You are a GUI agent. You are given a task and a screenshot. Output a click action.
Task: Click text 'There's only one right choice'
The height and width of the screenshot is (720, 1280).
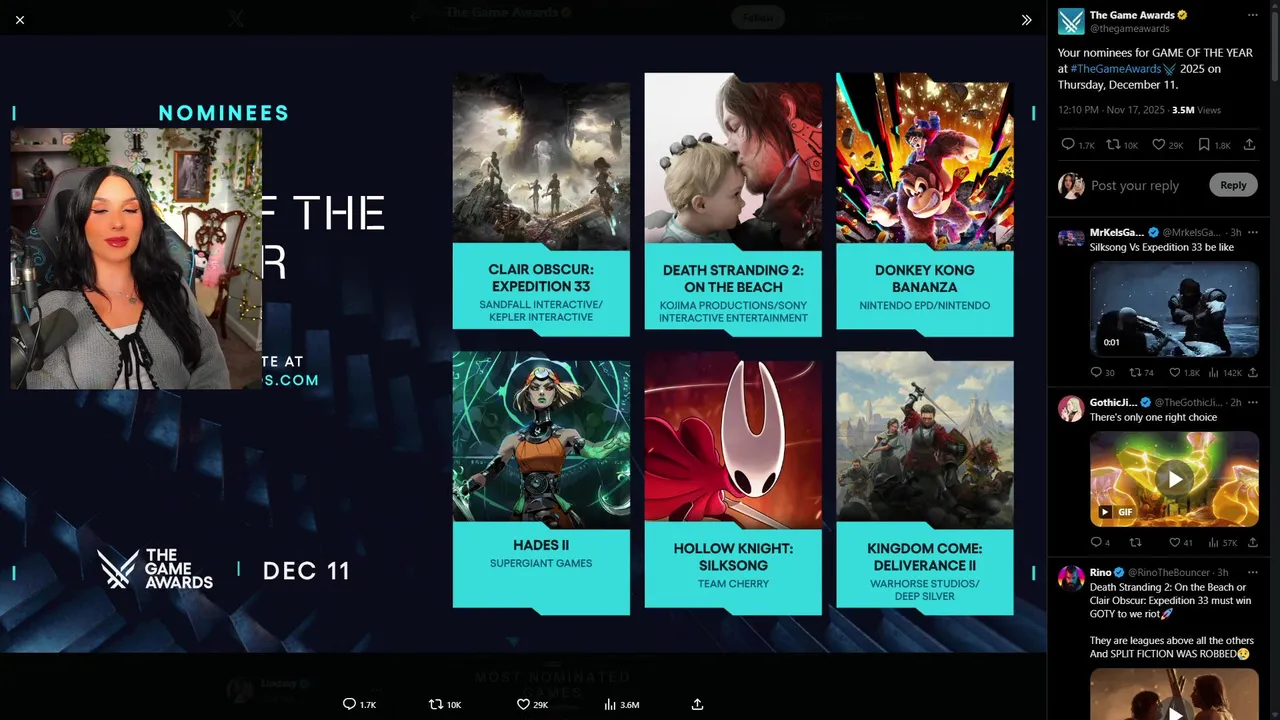[1153, 418]
